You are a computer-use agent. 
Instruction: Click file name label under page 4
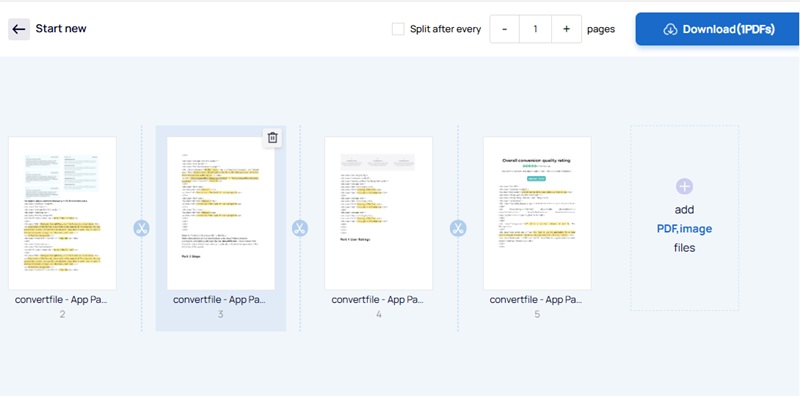(x=378, y=300)
